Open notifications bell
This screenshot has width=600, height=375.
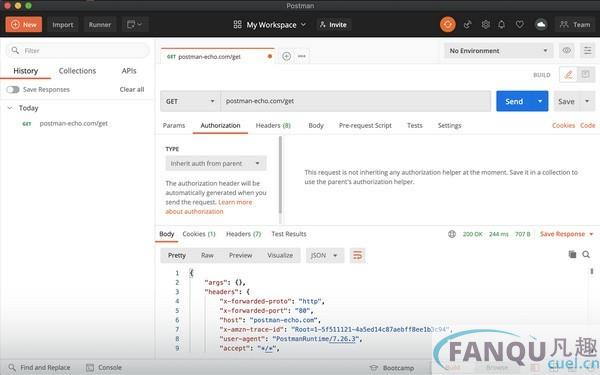pos(502,24)
